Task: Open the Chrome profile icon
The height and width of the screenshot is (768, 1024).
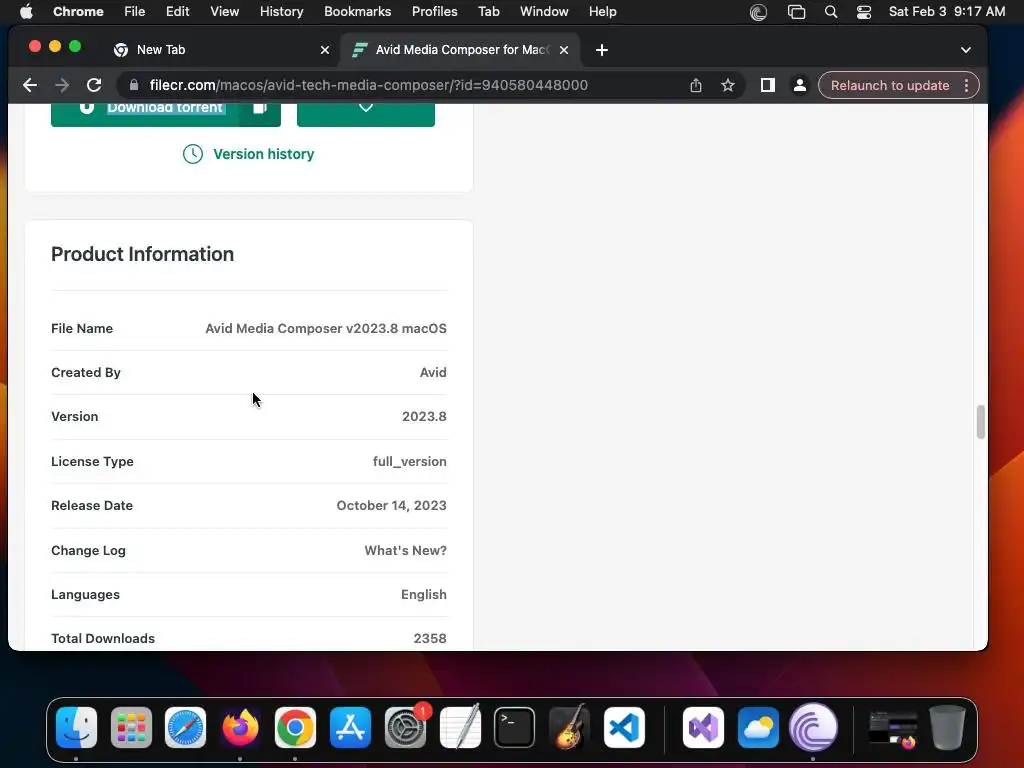Action: [799, 85]
